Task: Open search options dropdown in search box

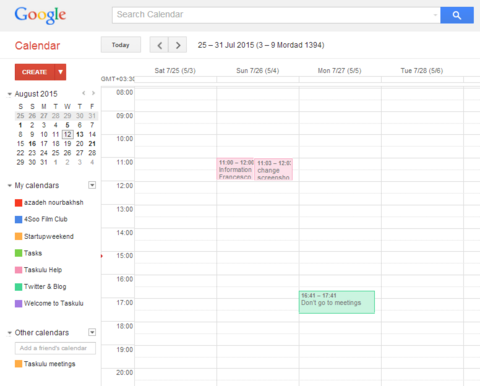Action: point(435,15)
